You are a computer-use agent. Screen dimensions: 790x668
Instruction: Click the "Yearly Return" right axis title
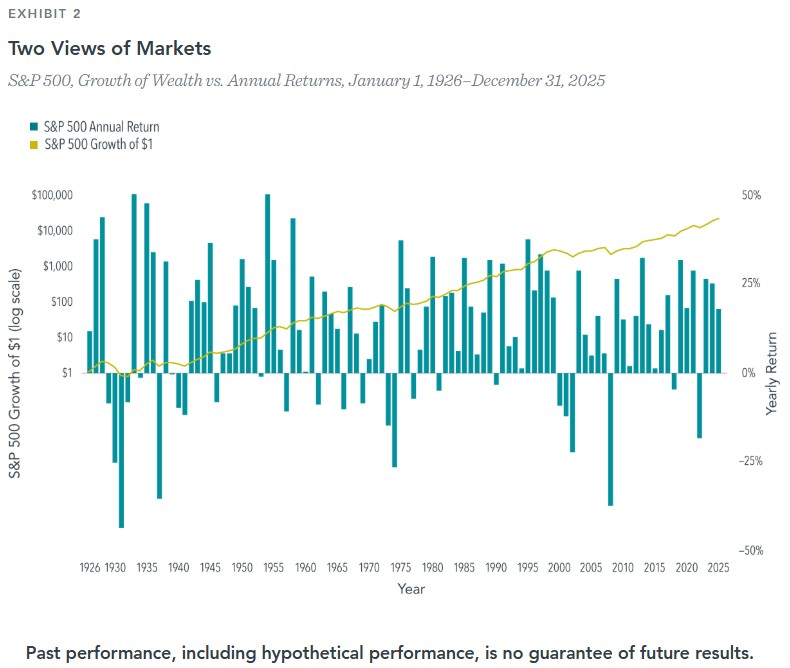coord(771,373)
